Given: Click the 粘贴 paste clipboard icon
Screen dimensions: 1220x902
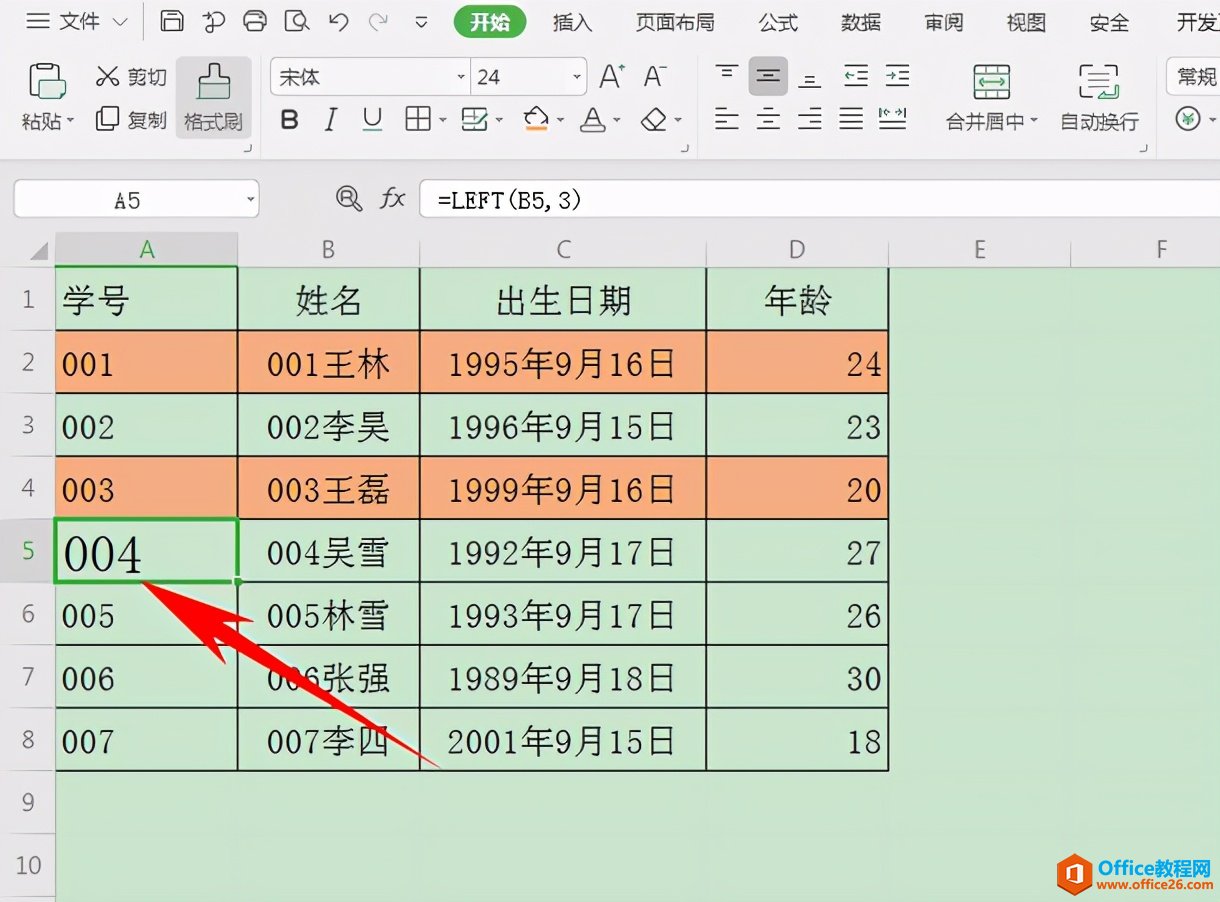Looking at the screenshot, I should 47,81.
